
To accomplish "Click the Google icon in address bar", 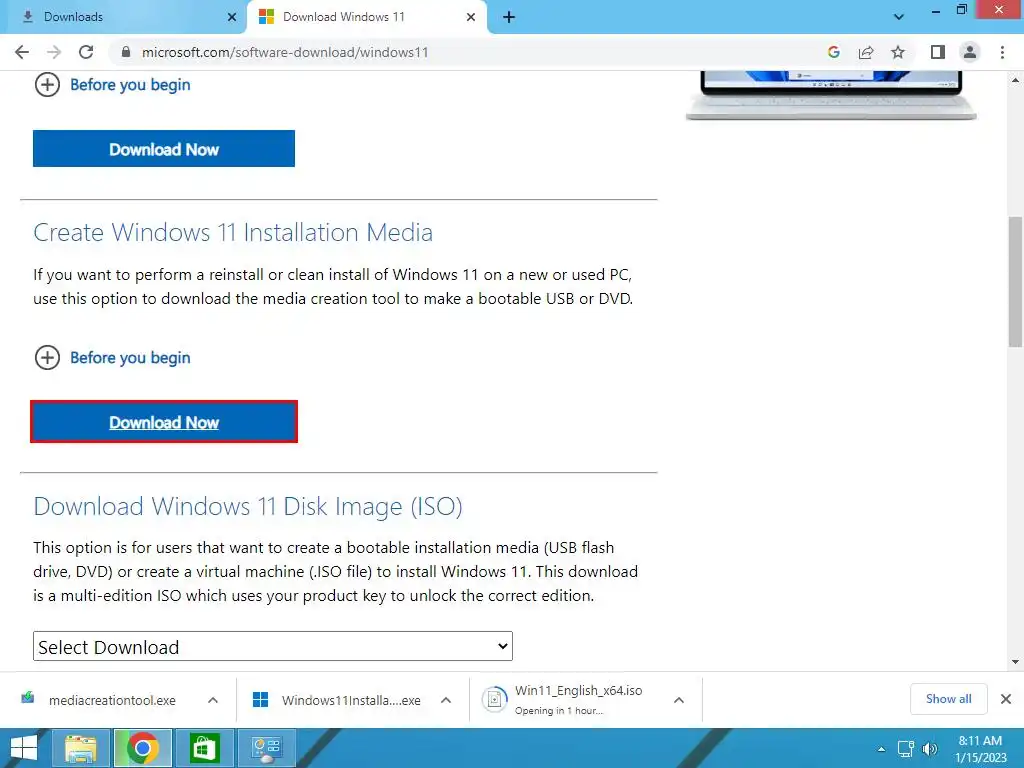I will 833,52.
